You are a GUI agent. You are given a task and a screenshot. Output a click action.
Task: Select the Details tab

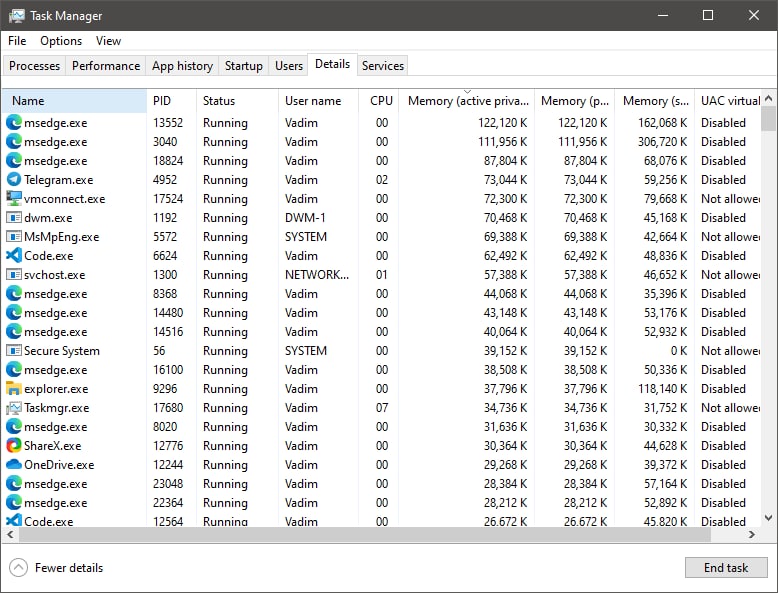(332, 65)
